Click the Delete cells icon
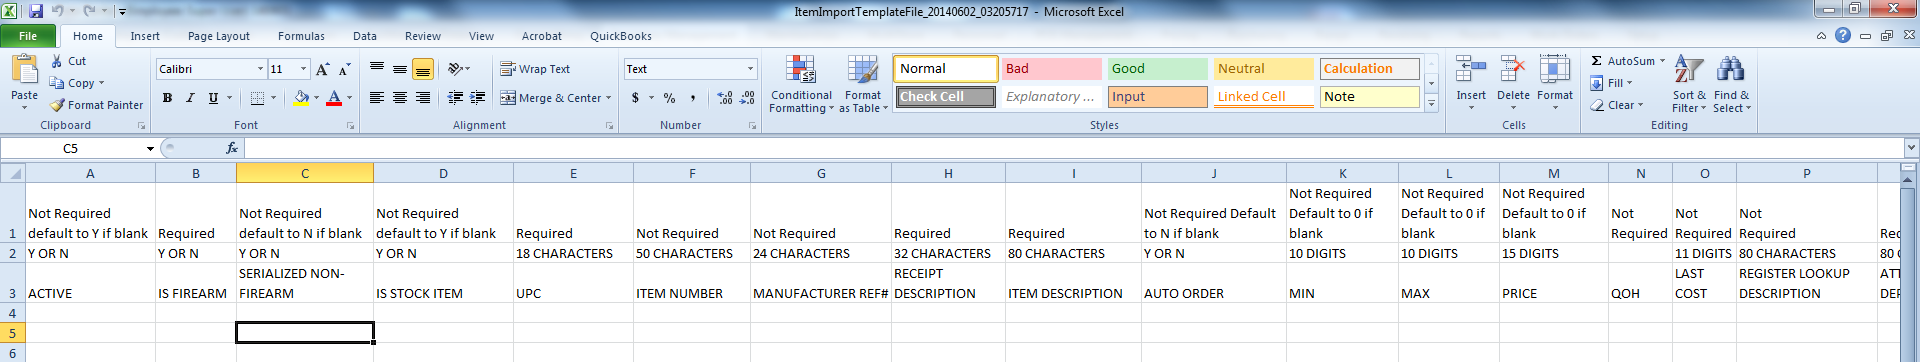 (1512, 70)
